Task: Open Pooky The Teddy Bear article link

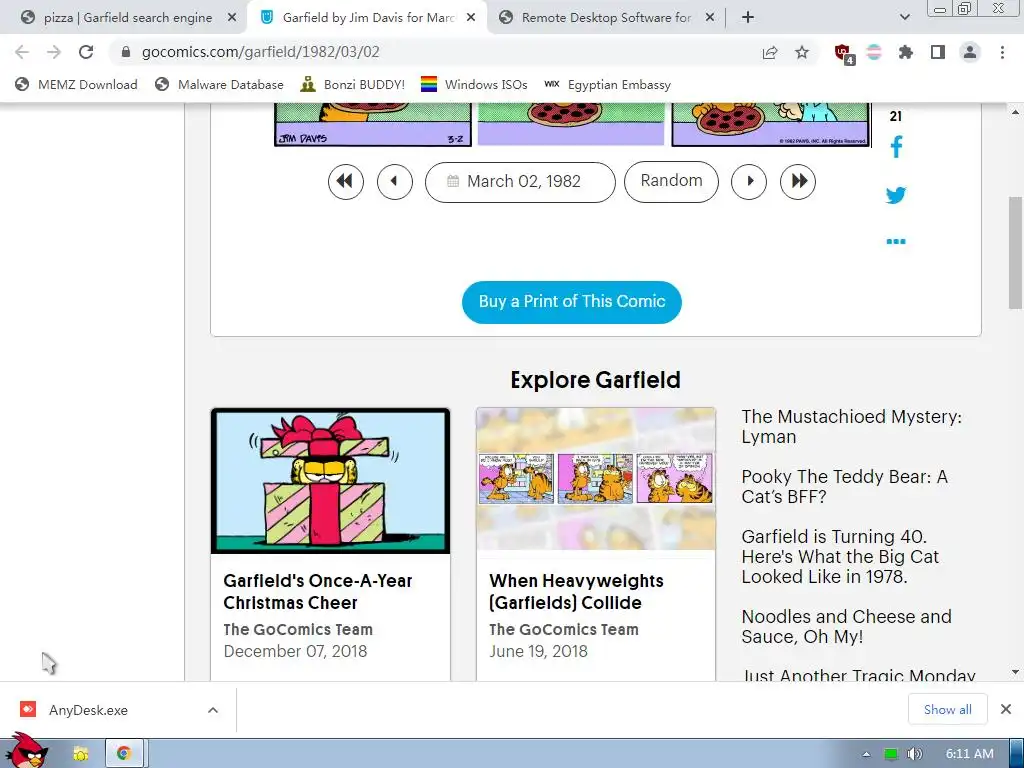Action: [844, 487]
